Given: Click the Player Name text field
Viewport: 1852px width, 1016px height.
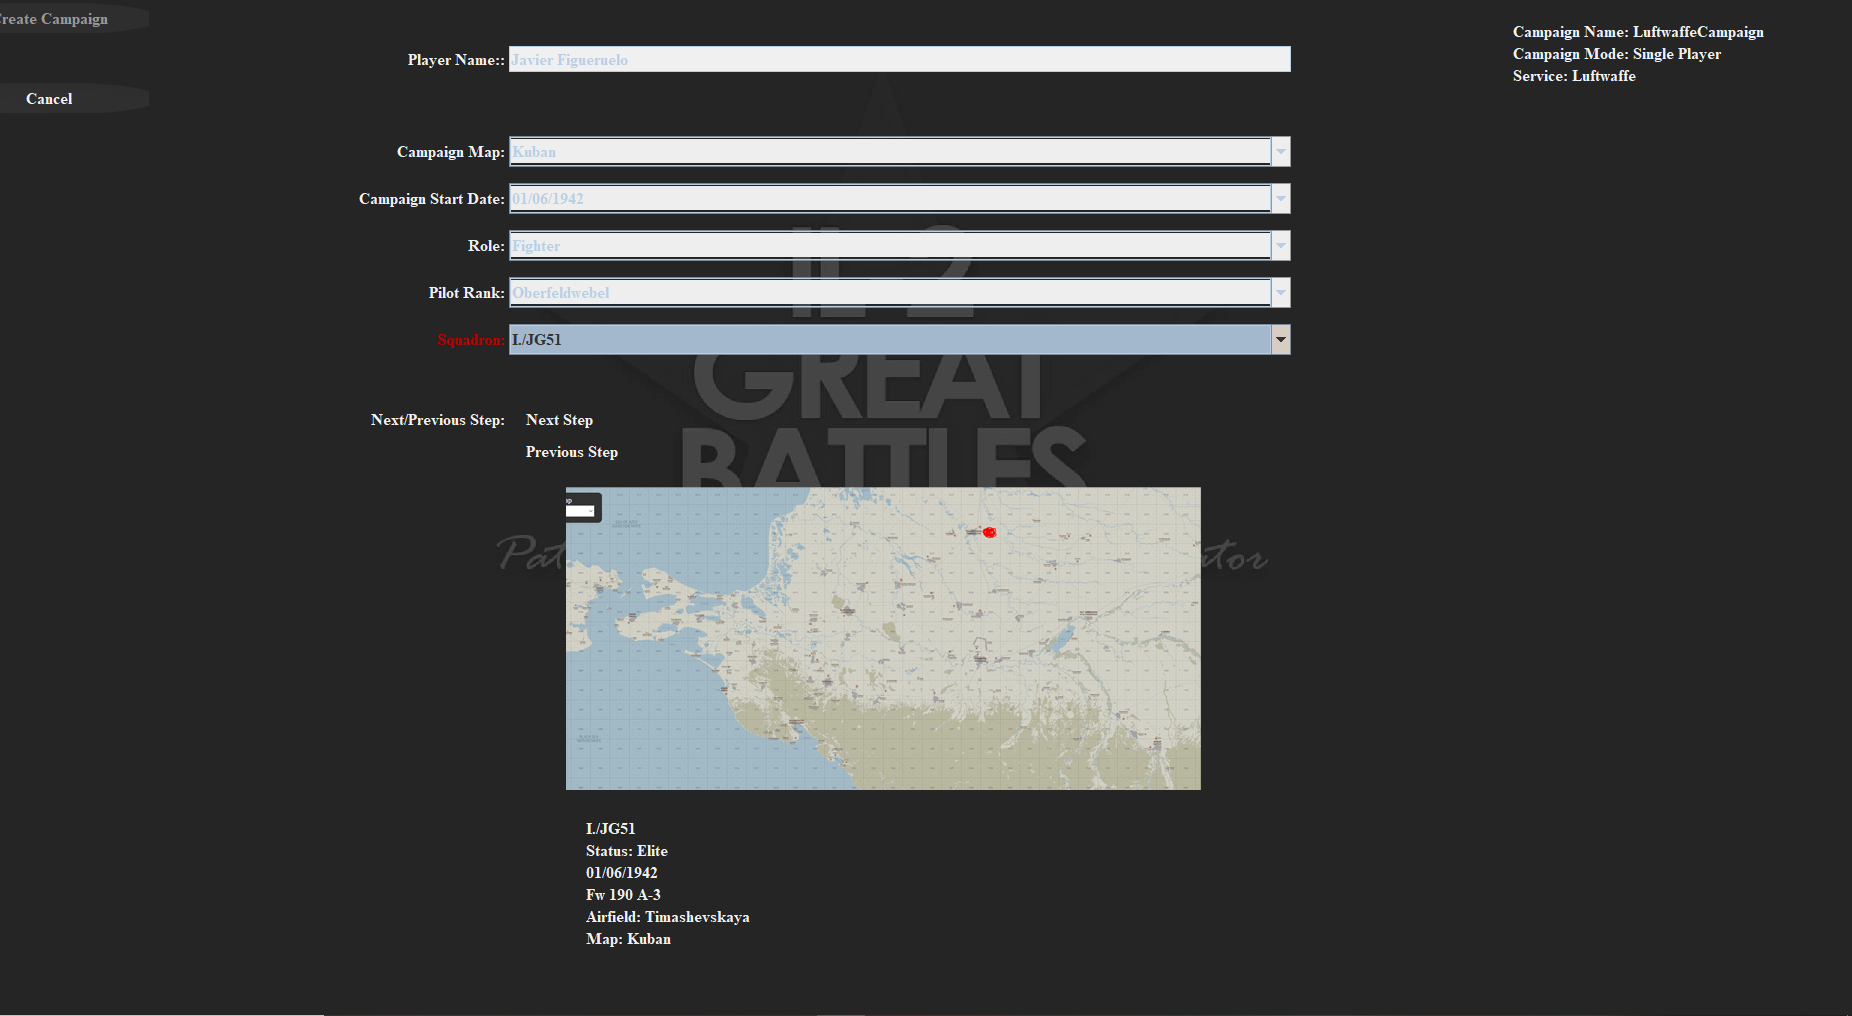Looking at the screenshot, I should 899,60.
